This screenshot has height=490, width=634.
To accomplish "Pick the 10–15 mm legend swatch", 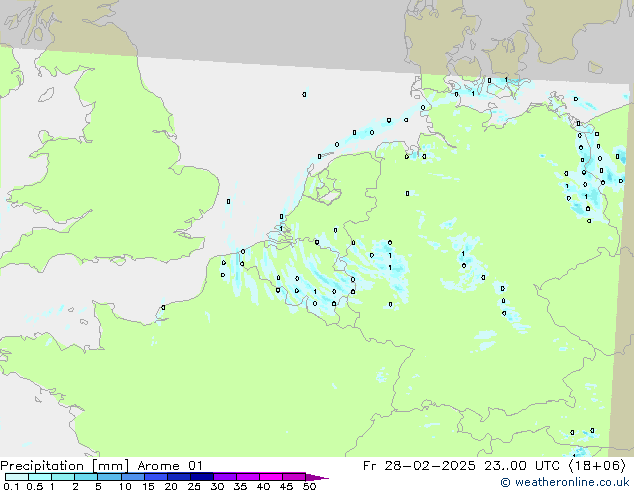I will coord(133,477).
